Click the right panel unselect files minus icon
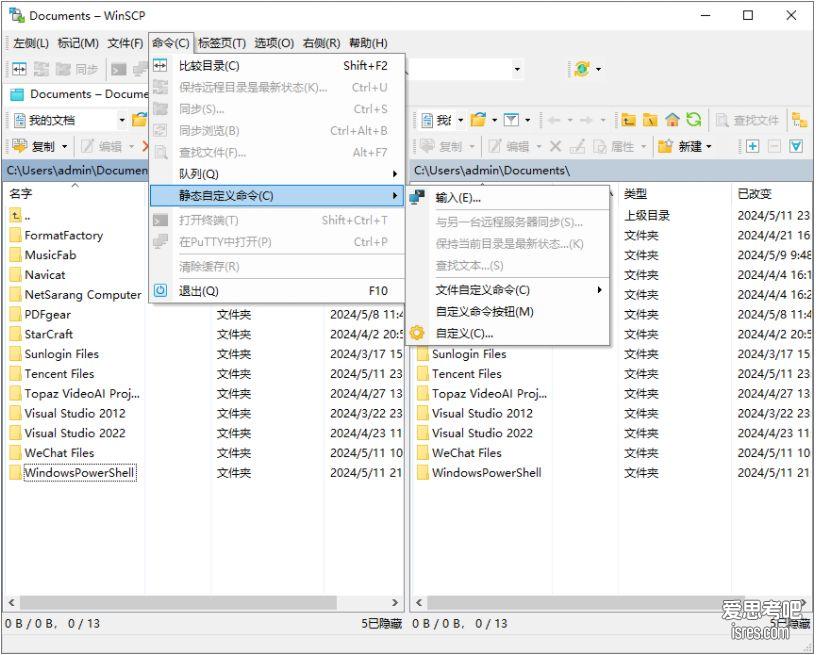The height and width of the screenshot is (655, 816). (x=774, y=147)
